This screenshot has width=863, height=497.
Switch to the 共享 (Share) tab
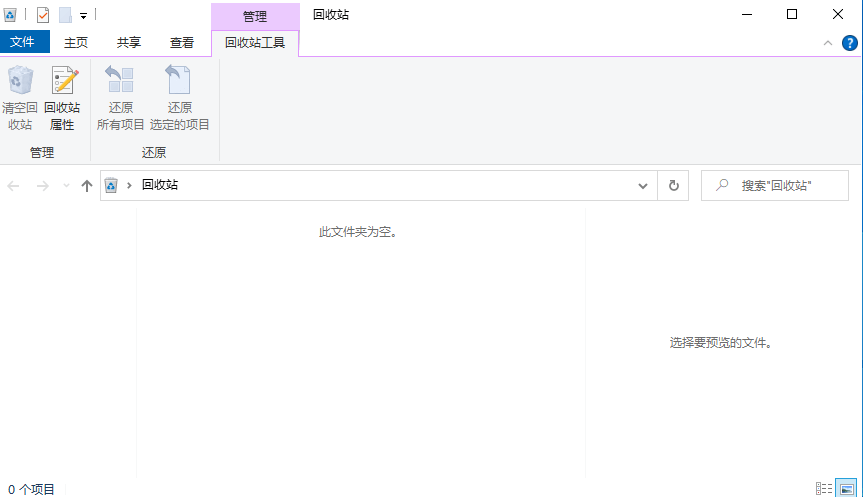tap(129, 42)
